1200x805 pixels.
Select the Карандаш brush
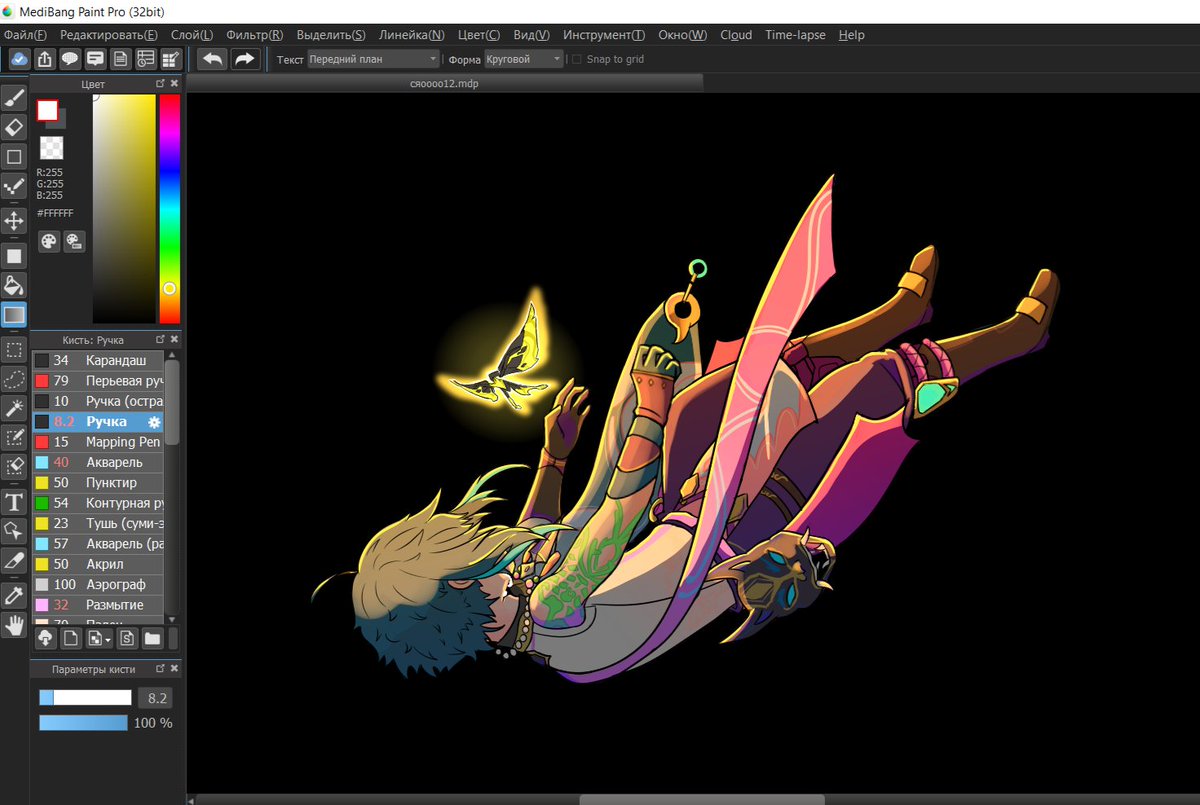[x=98, y=360]
